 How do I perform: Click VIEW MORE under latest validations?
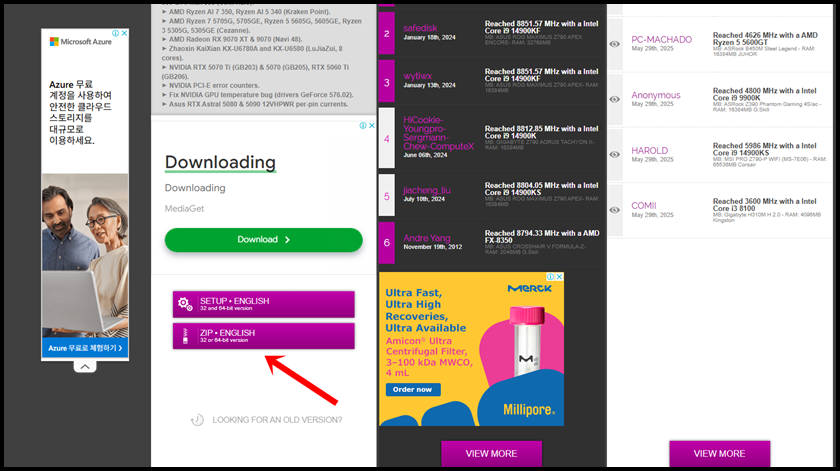[719, 454]
